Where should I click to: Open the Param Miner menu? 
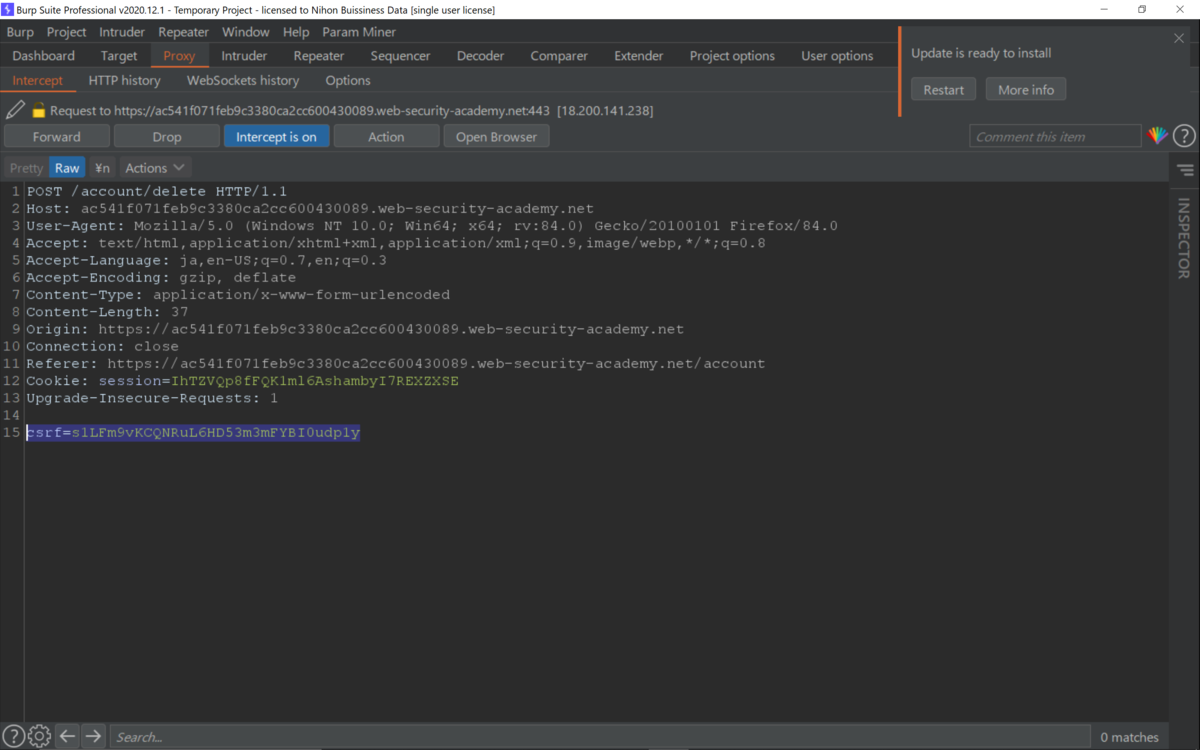pos(359,31)
